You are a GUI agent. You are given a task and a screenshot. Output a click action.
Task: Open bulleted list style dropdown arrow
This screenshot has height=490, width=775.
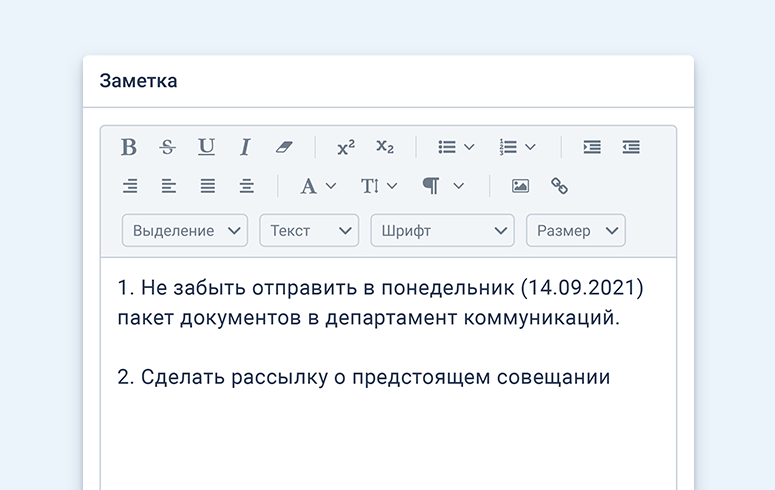point(470,147)
